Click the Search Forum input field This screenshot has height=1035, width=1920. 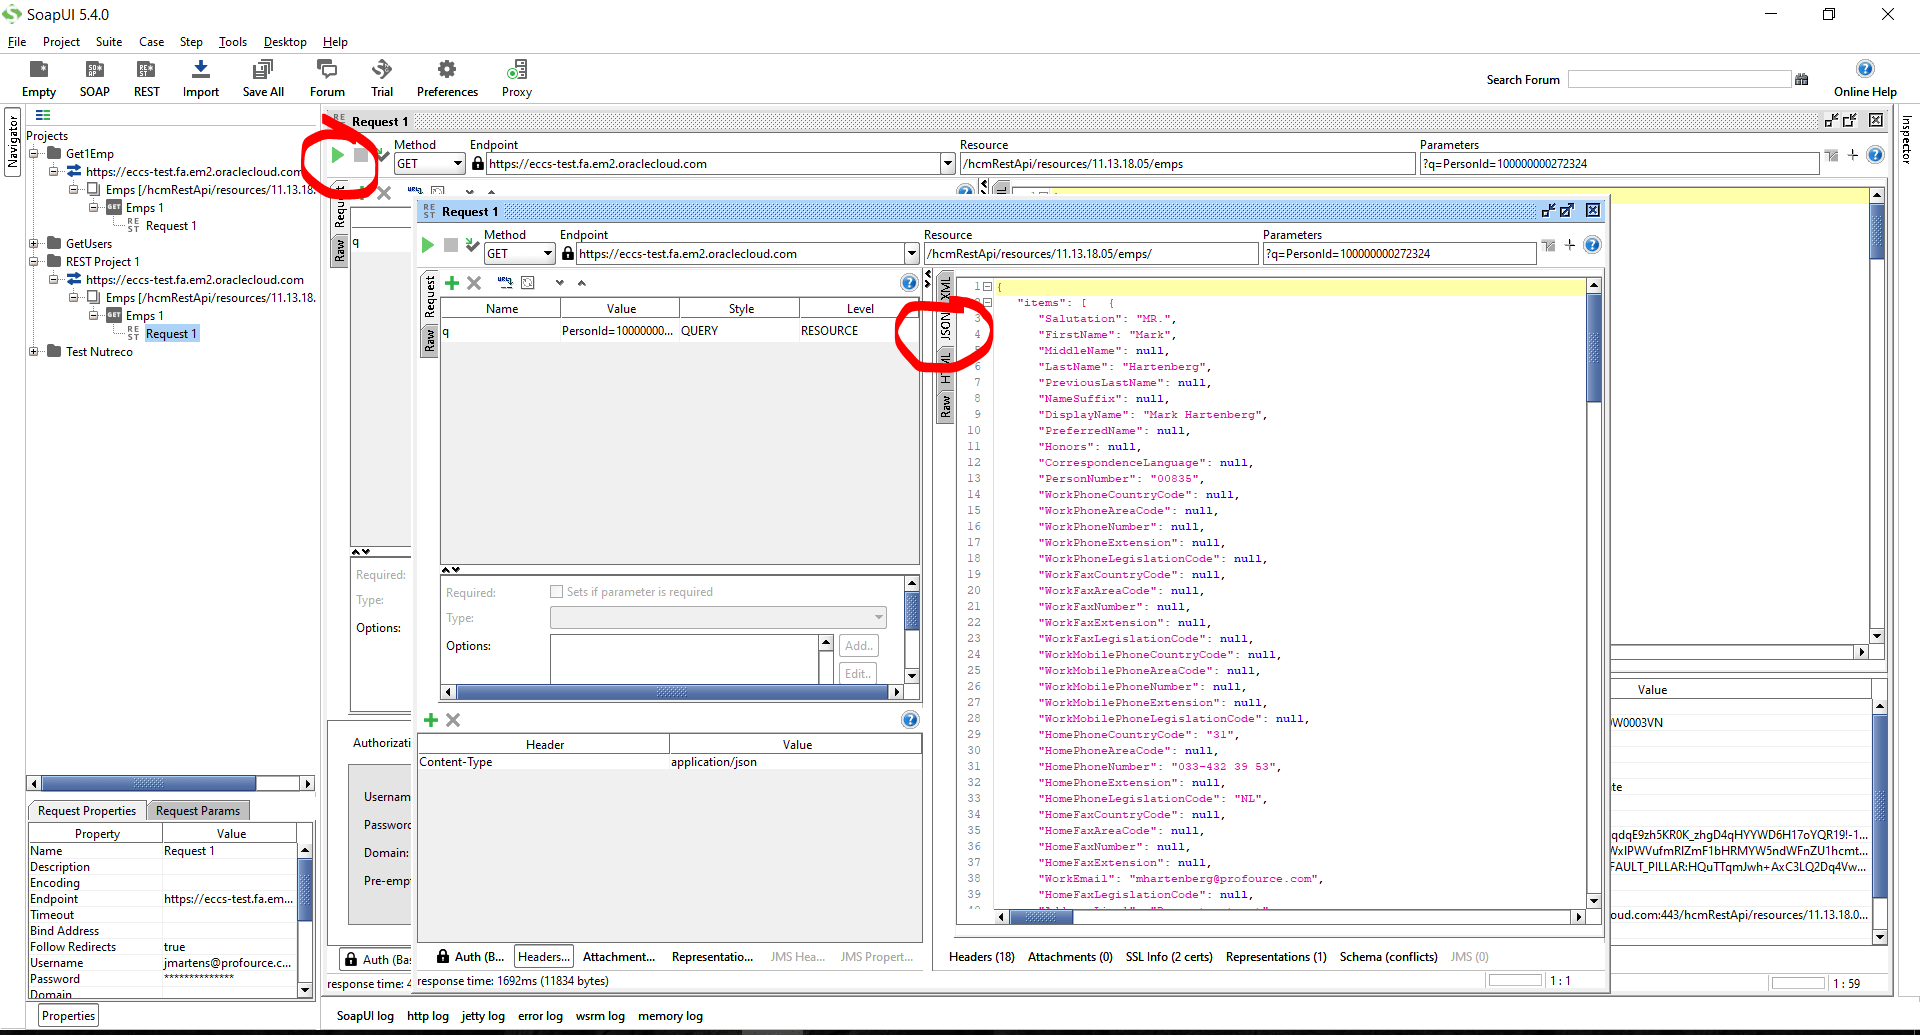point(1679,79)
